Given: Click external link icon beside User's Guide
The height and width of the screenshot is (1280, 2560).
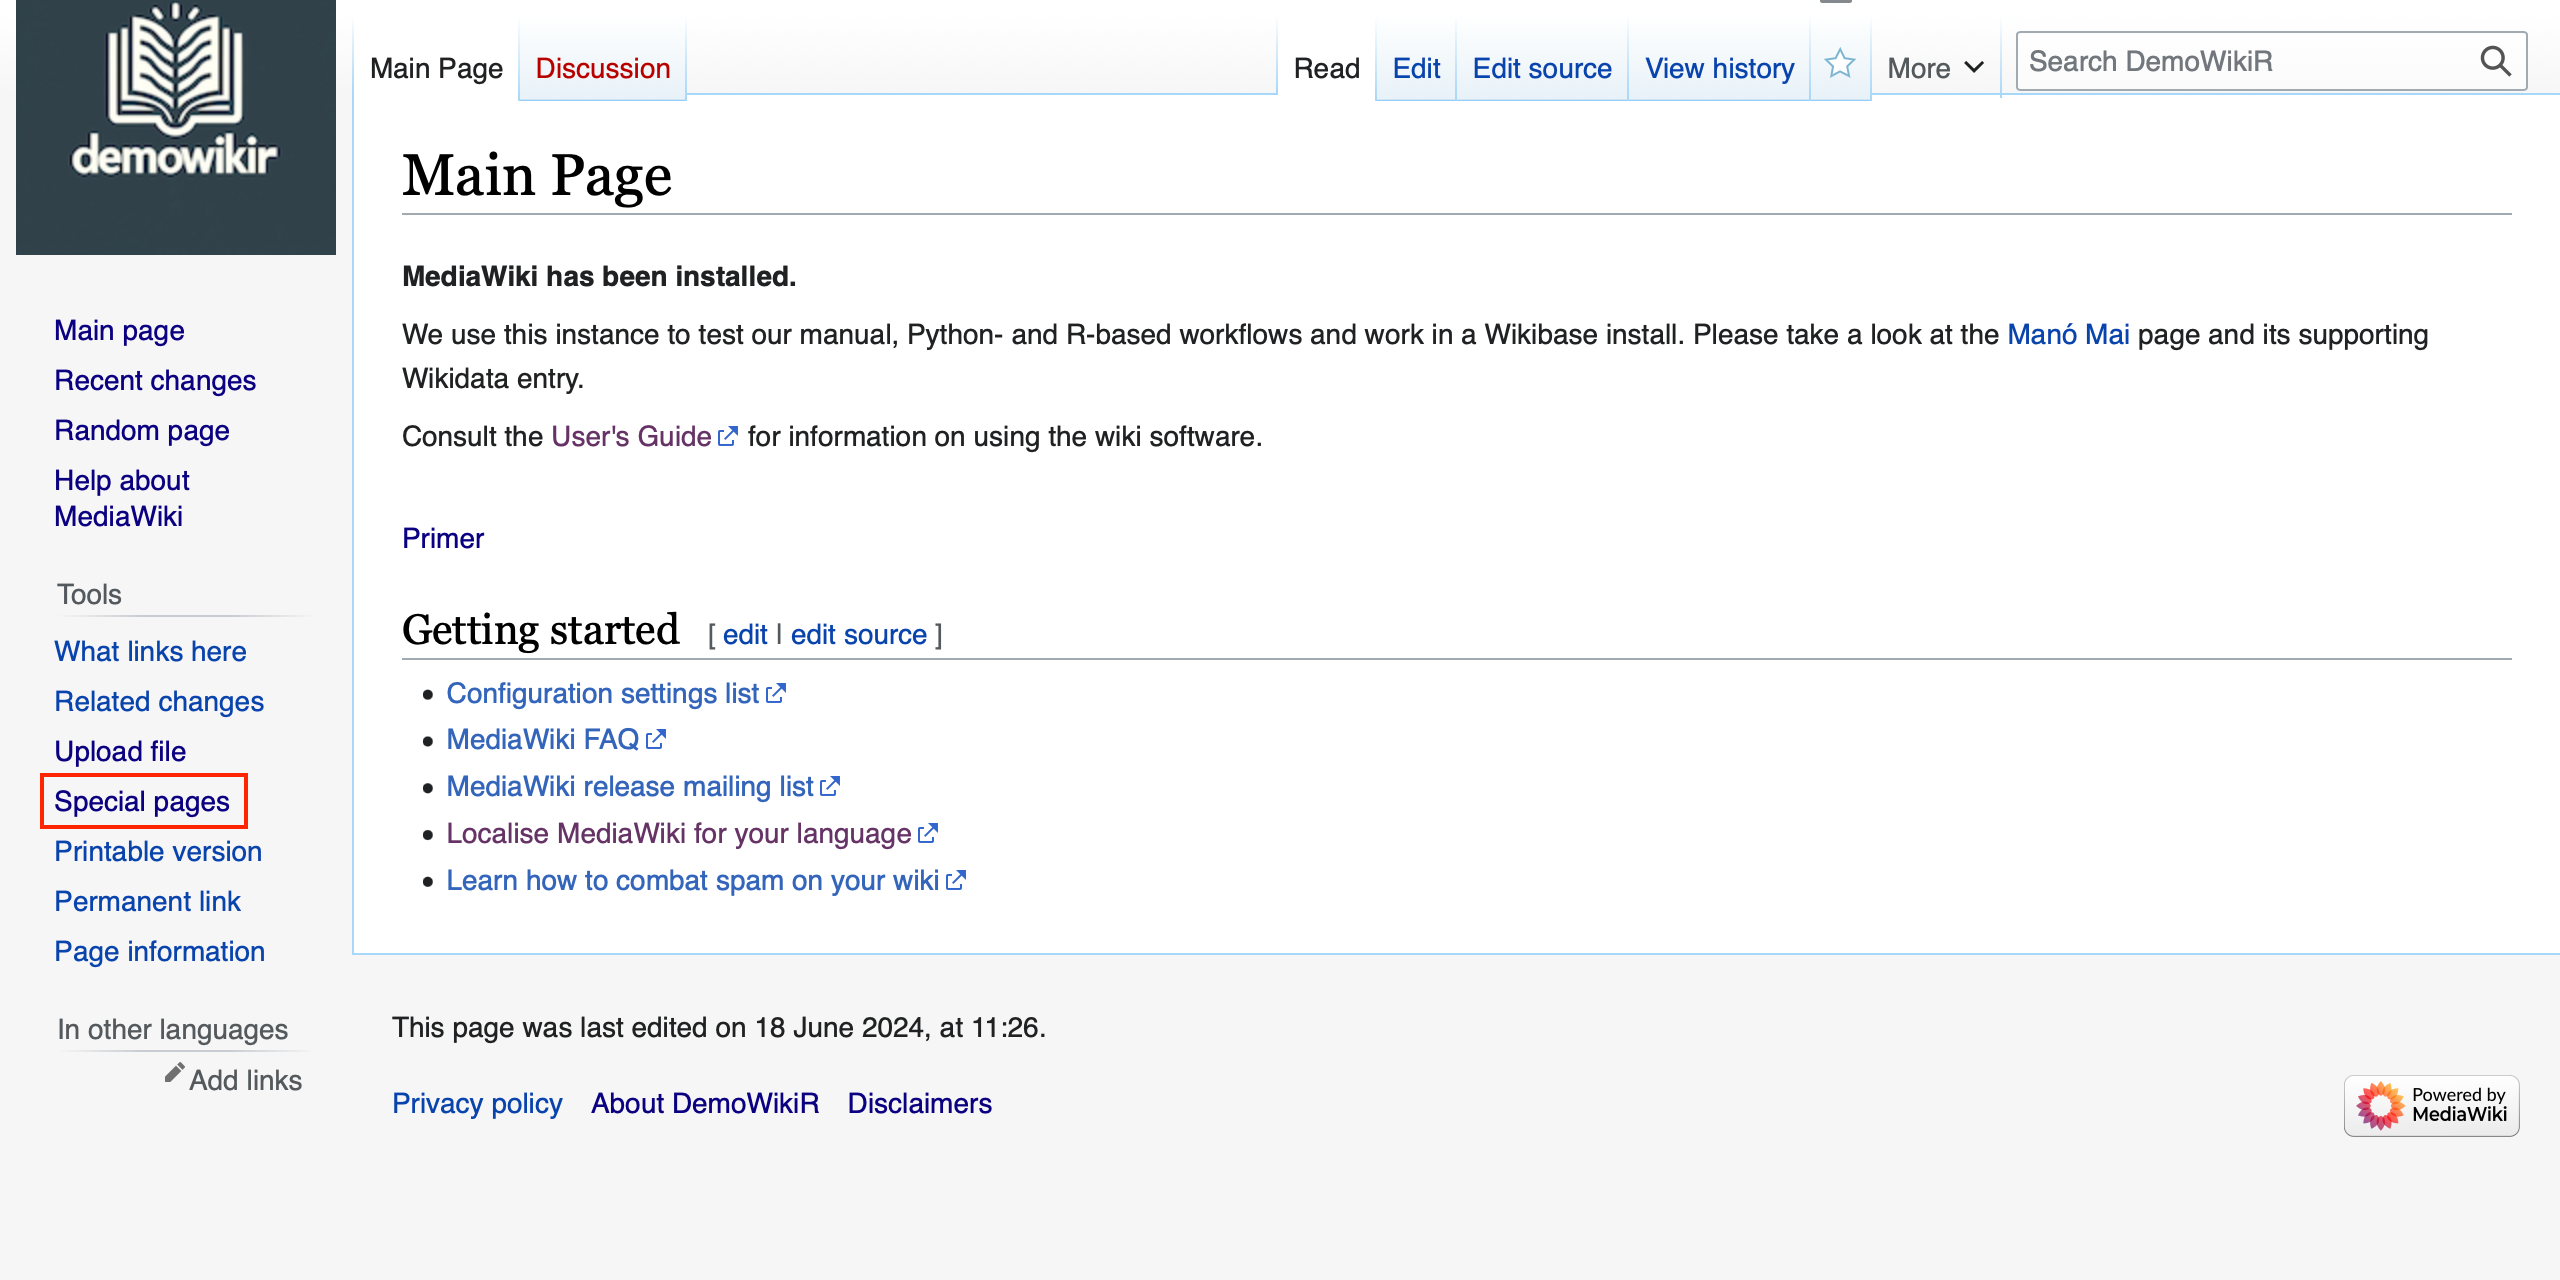Looking at the screenshot, I should point(728,437).
